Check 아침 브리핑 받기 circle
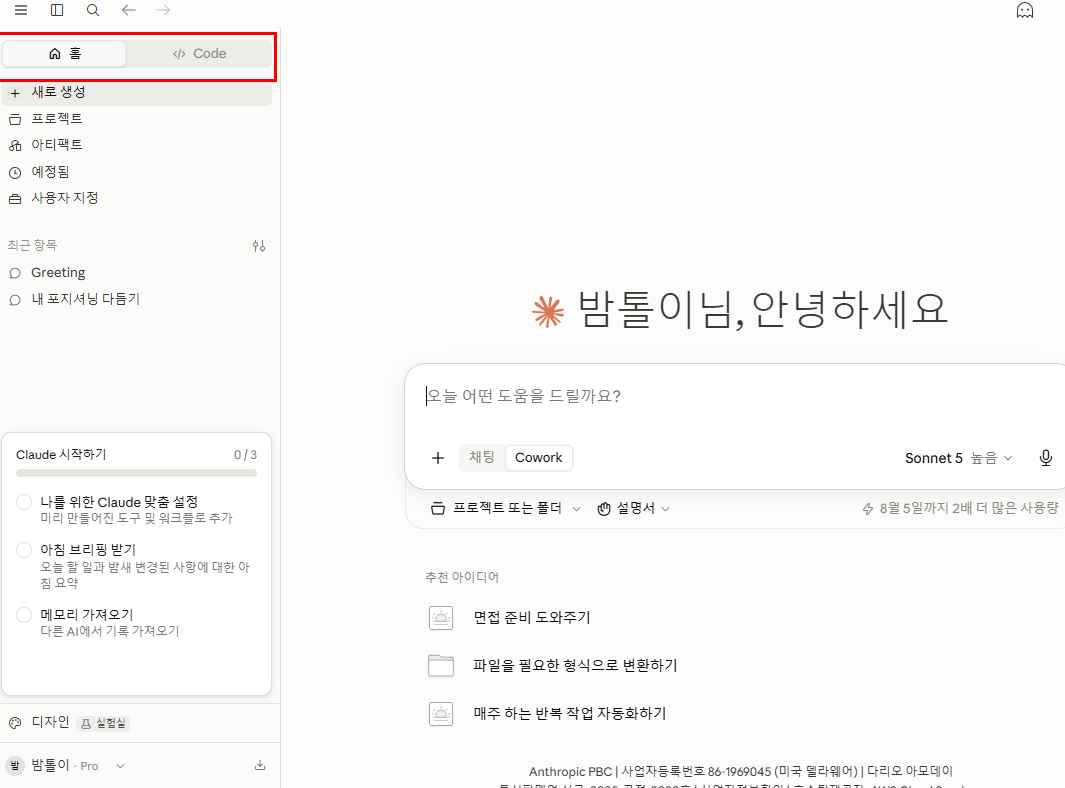The width and height of the screenshot is (1065, 788). click(x=24, y=550)
